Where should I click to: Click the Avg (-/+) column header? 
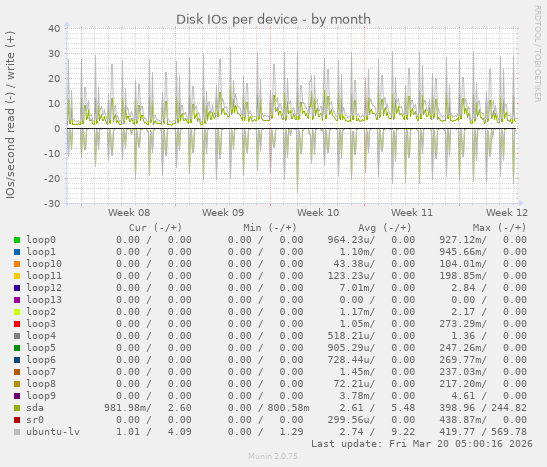click(385, 228)
